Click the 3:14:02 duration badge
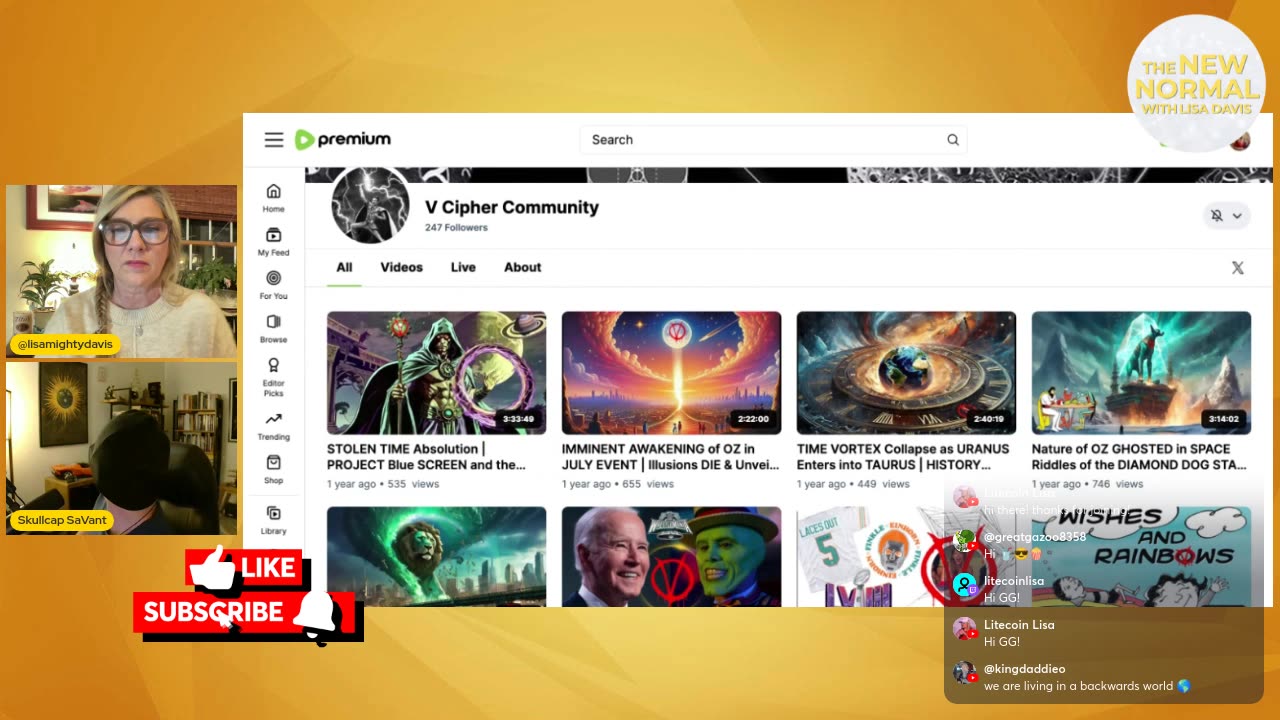The height and width of the screenshot is (720, 1280). pos(1223,419)
